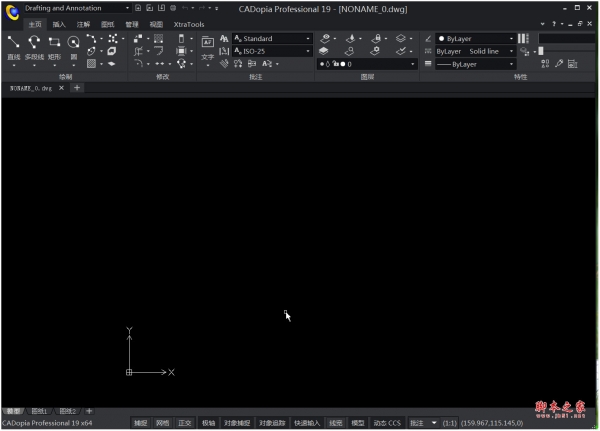Viewport: 600px width, 431px height.
Task: Click the Ellipse tool icon
Action: [91, 51]
